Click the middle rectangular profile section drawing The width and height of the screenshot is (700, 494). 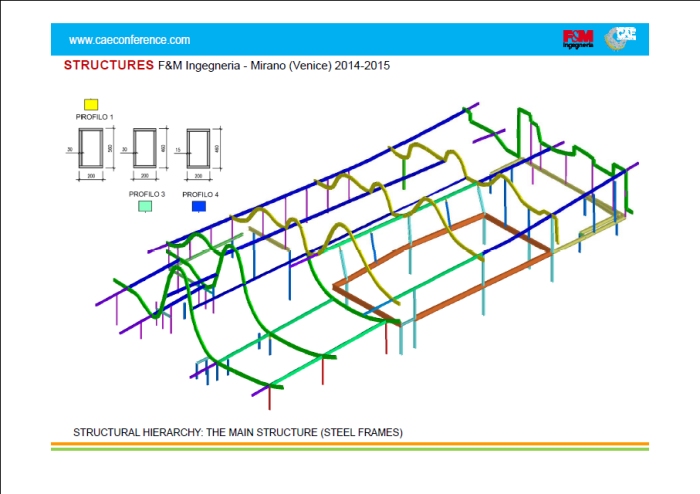click(146, 148)
